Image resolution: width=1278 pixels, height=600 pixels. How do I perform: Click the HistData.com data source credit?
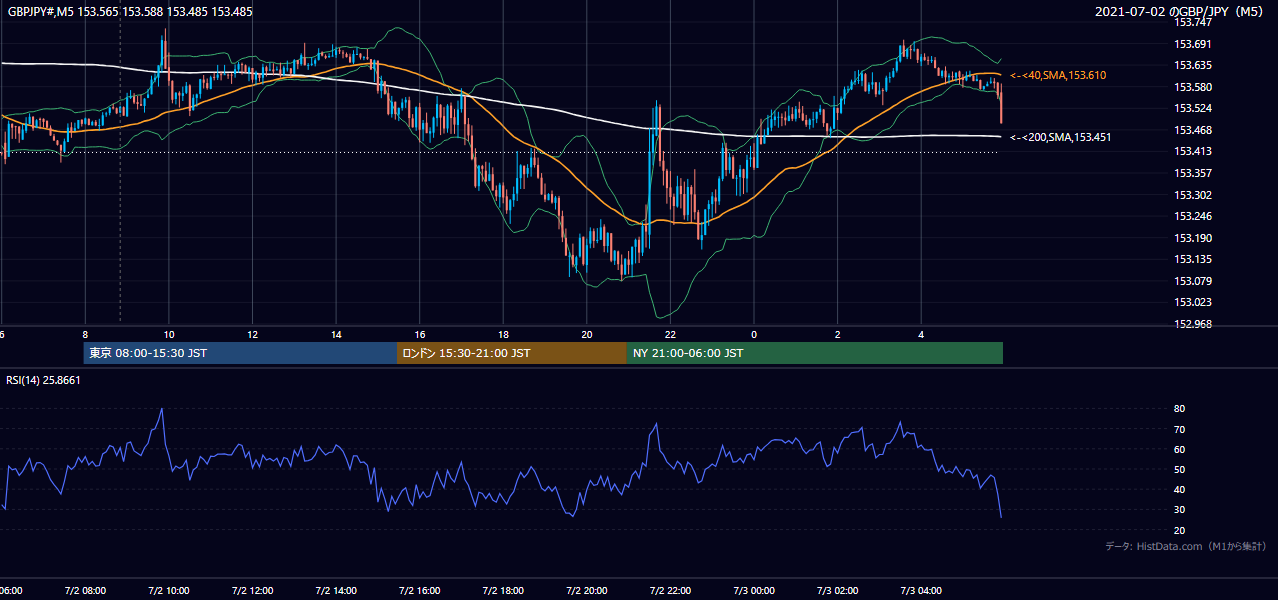coord(1185,546)
